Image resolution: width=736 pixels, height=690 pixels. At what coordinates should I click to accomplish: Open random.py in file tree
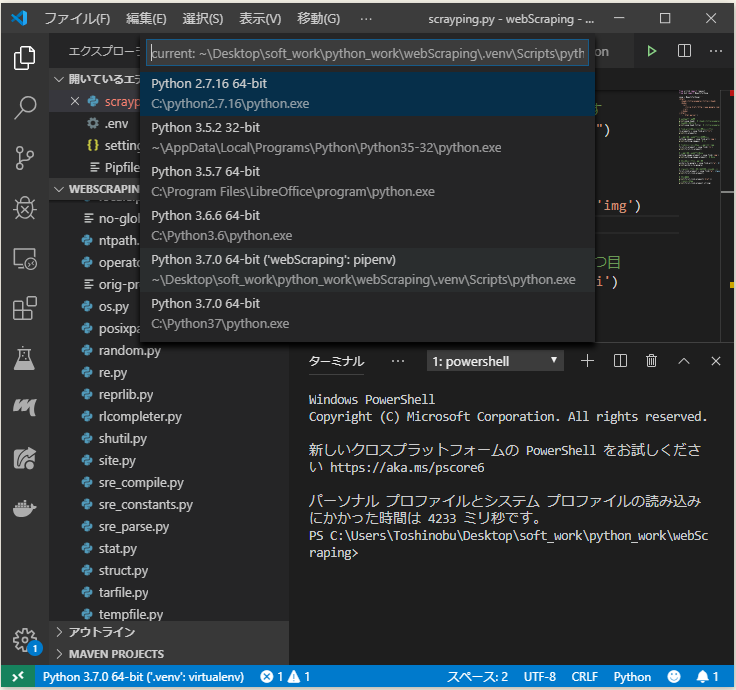(129, 351)
